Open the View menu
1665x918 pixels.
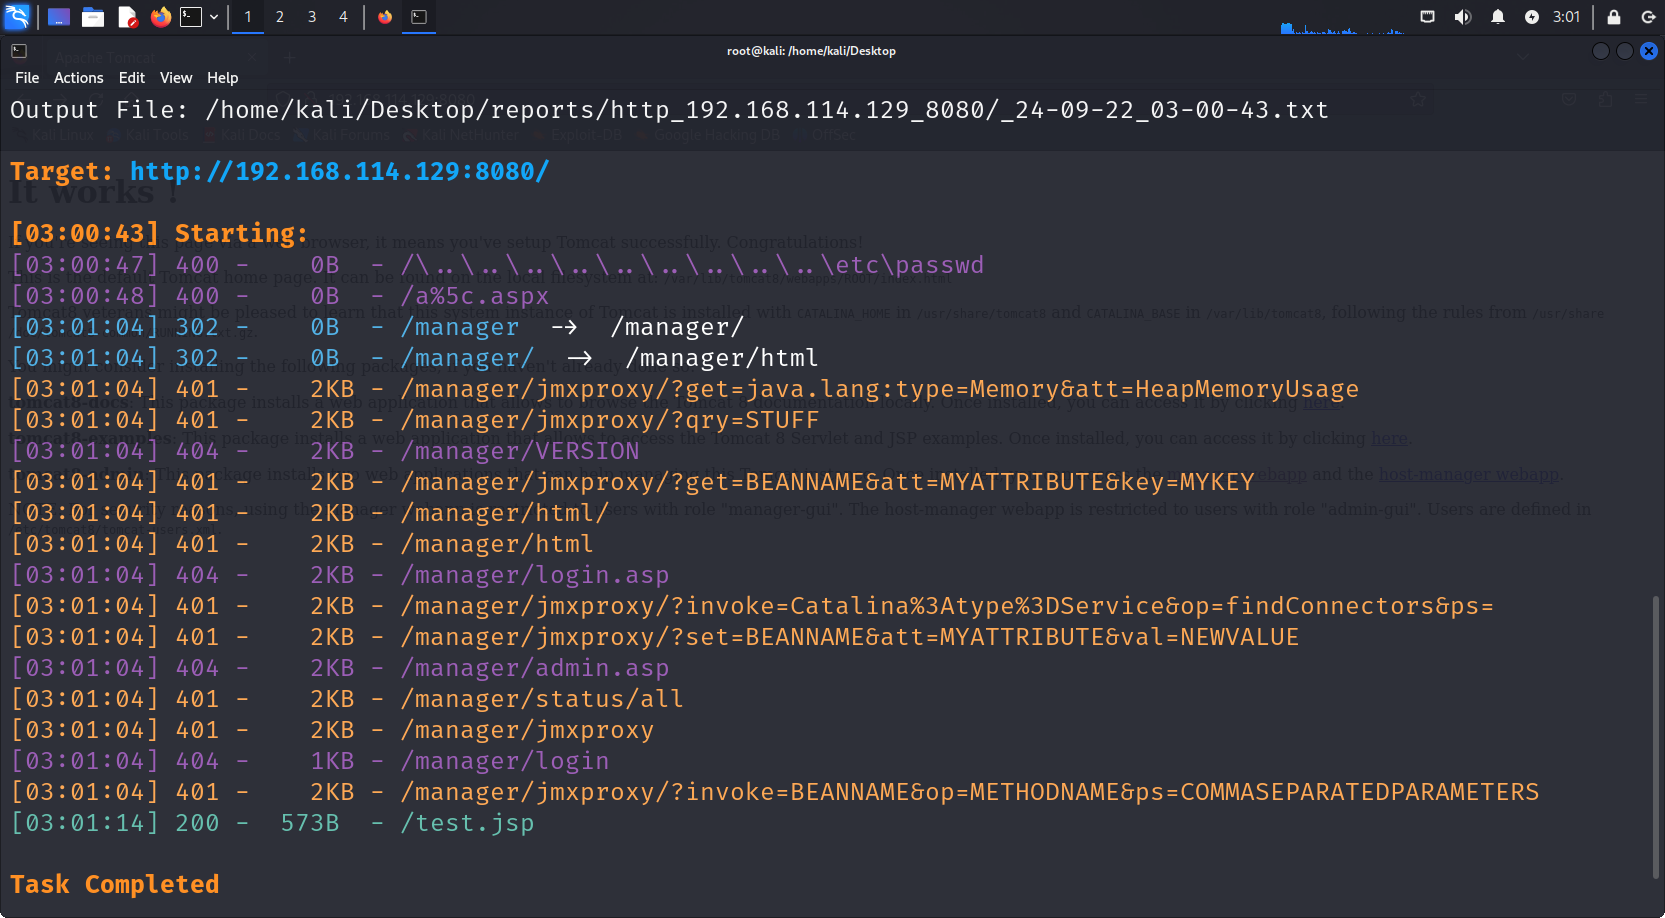point(176,77)
